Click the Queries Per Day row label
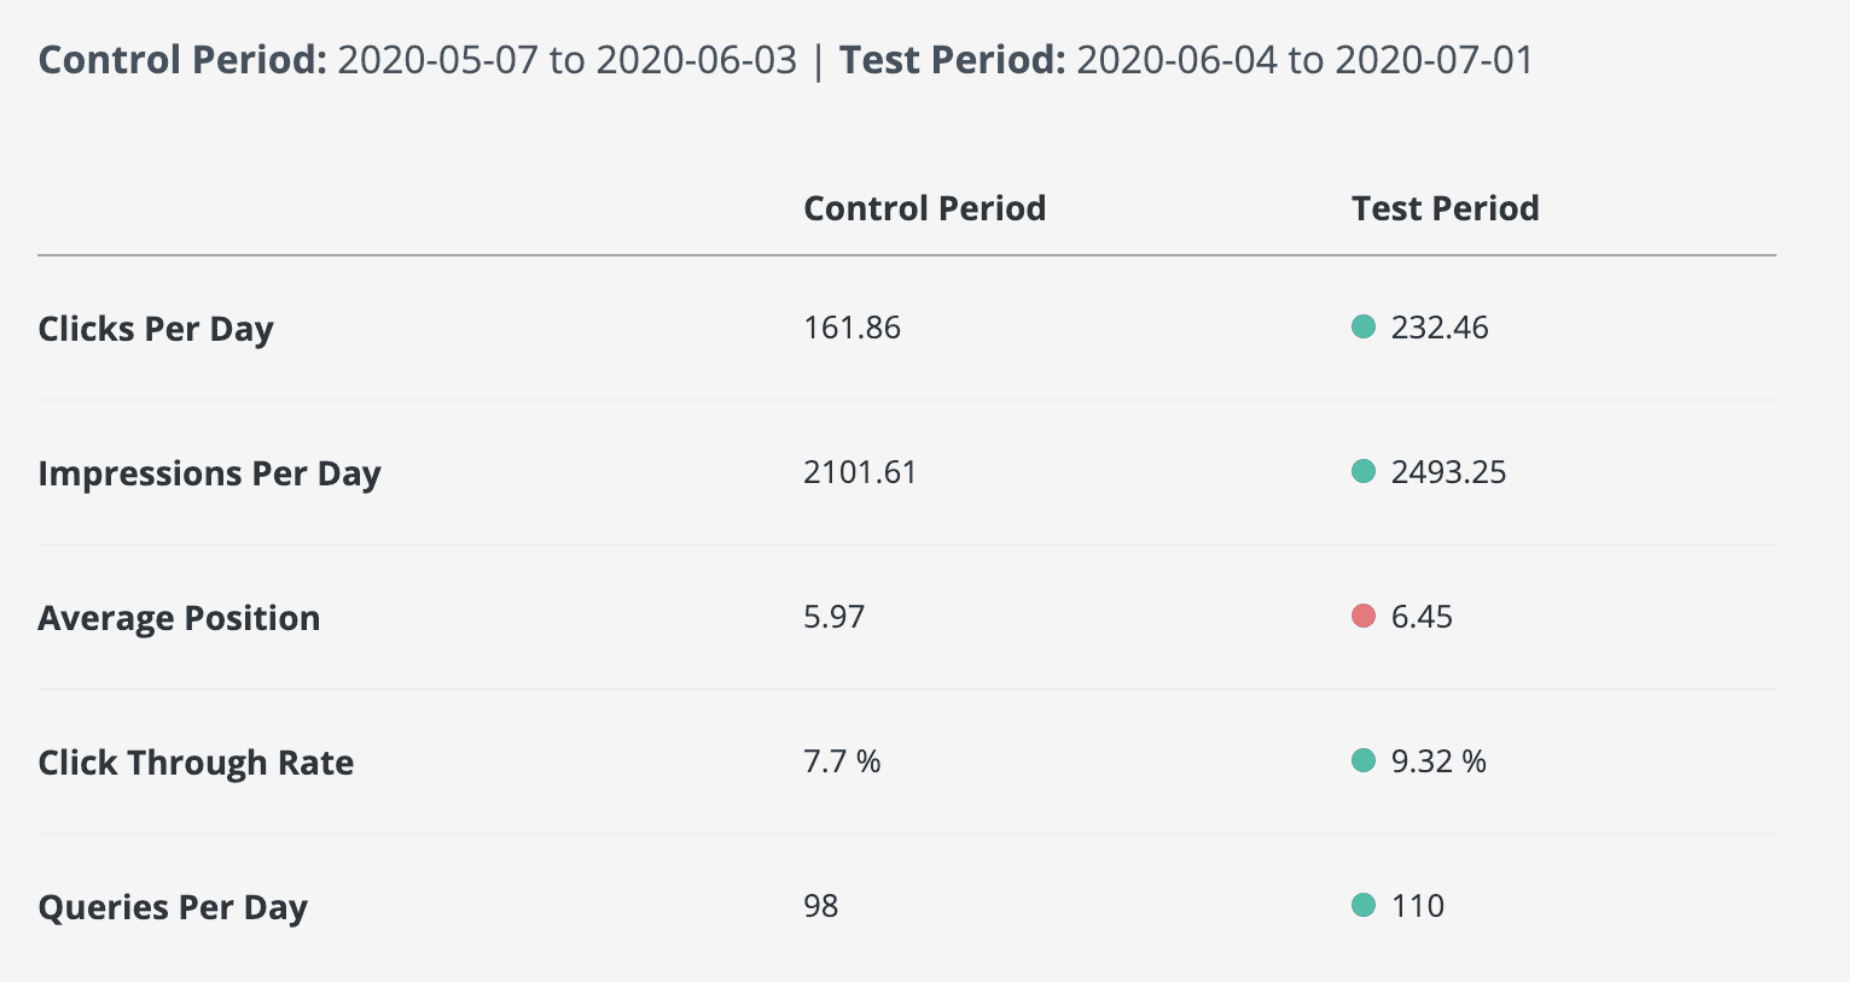This screenshot has height=982, width=1850. [x=172, y=908]
